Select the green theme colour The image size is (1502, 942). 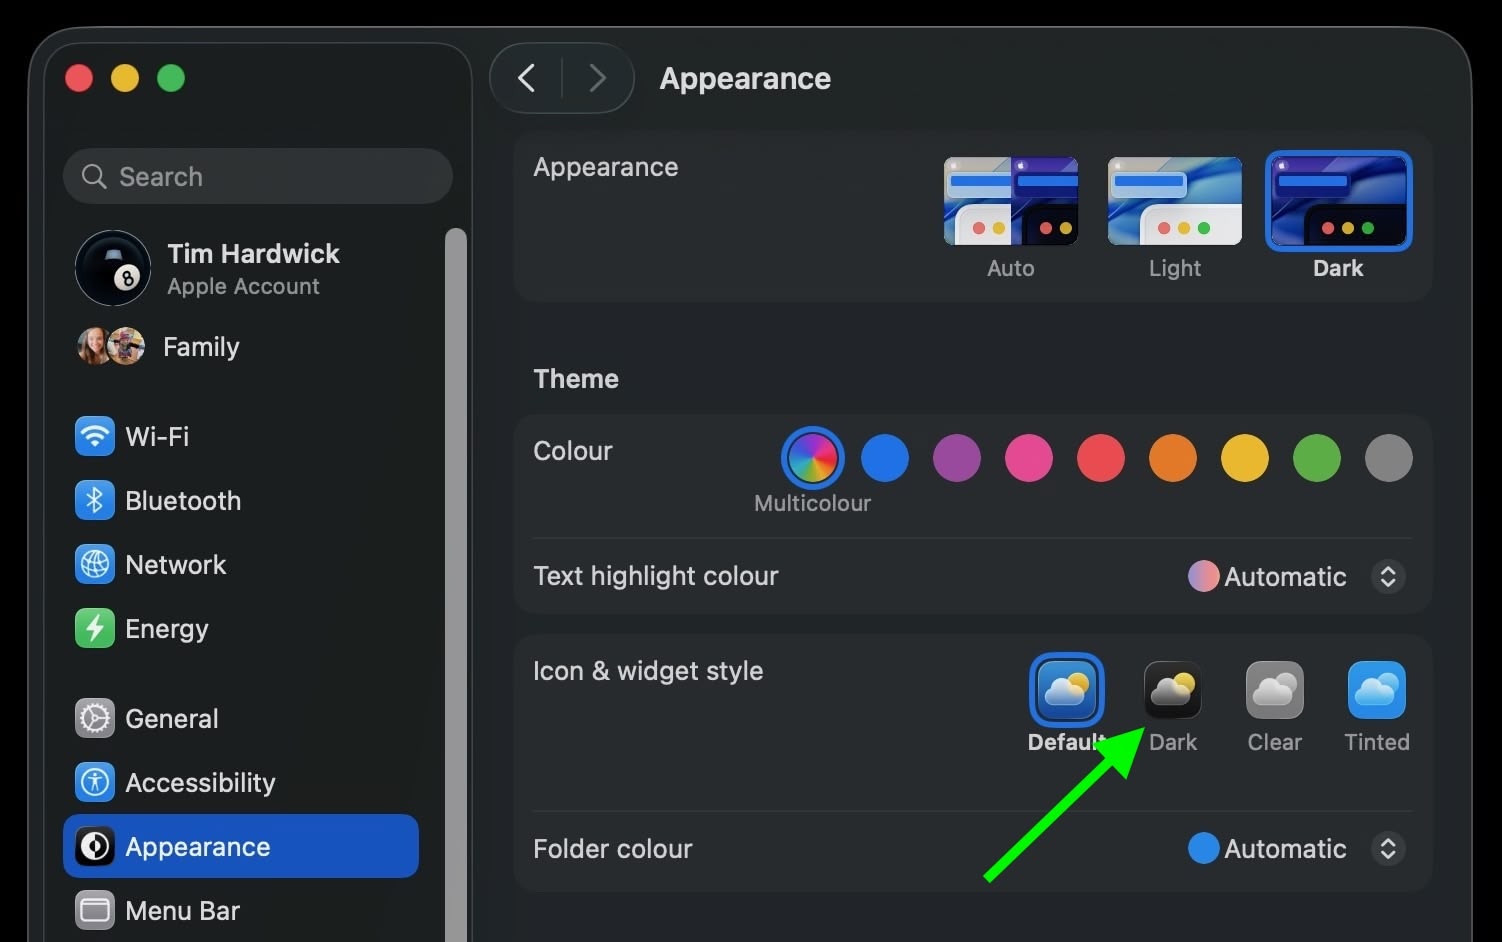click(x=1317, y=458)
